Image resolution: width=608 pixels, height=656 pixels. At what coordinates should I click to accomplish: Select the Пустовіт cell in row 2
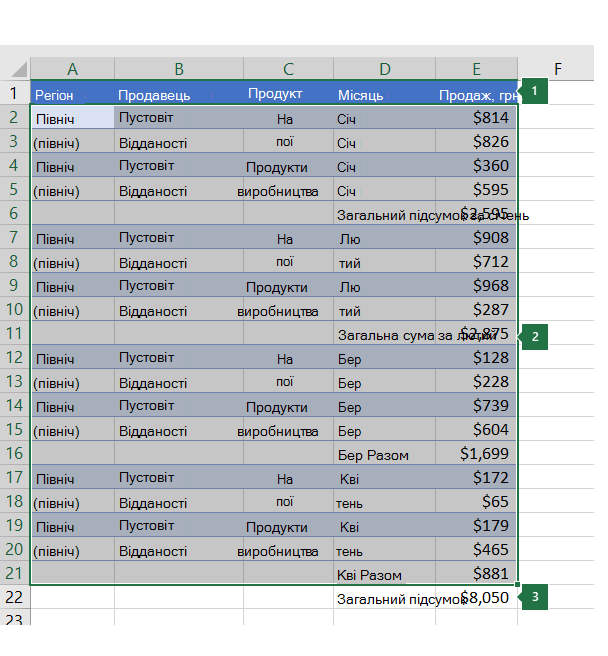[179, 117]
